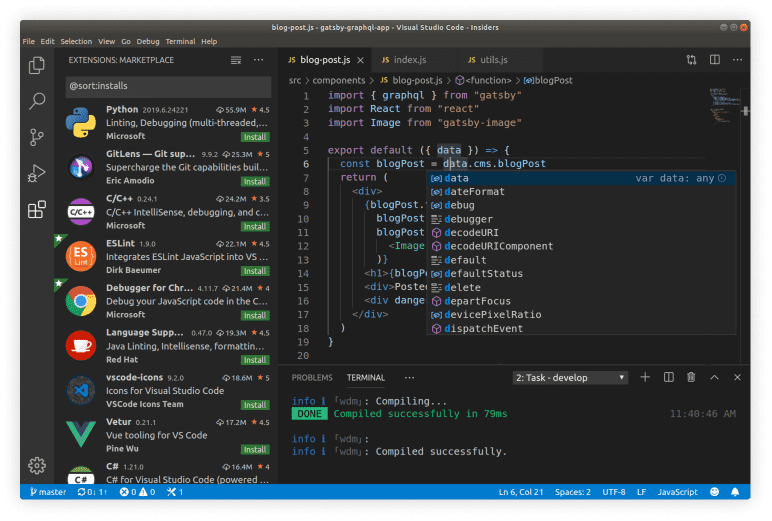The image size is (772, 521).
Task: Install the Python extension
Action: click(255, 136)
